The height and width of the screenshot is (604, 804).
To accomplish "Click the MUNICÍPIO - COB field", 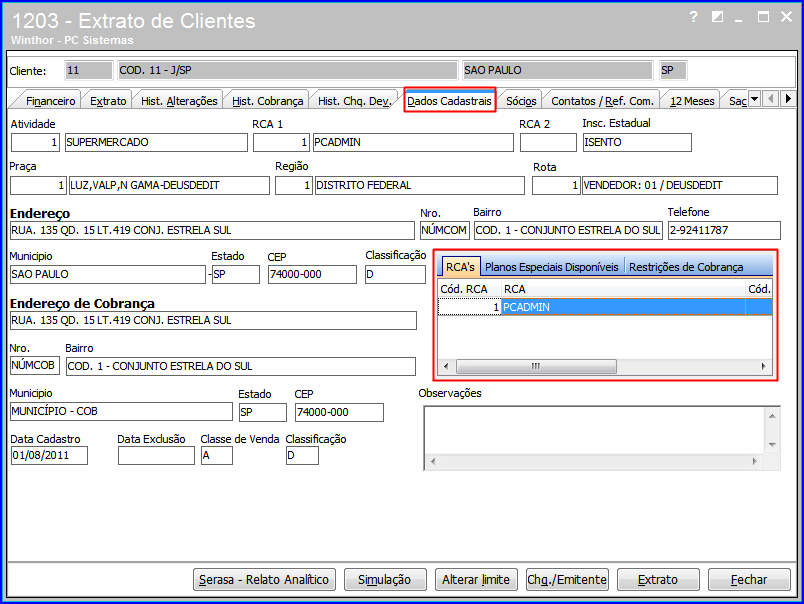I will 121,411.
